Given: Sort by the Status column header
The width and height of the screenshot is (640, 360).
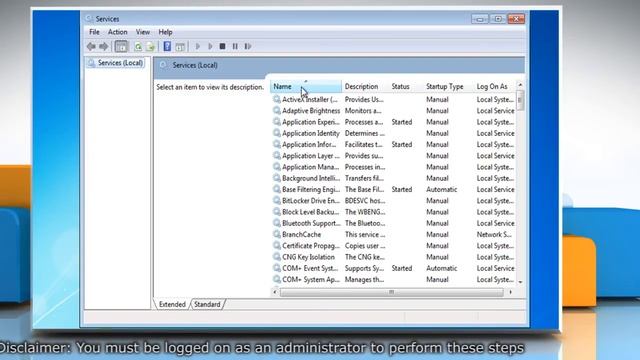Looking at the screenshot, I should click(x=406, y=87).
